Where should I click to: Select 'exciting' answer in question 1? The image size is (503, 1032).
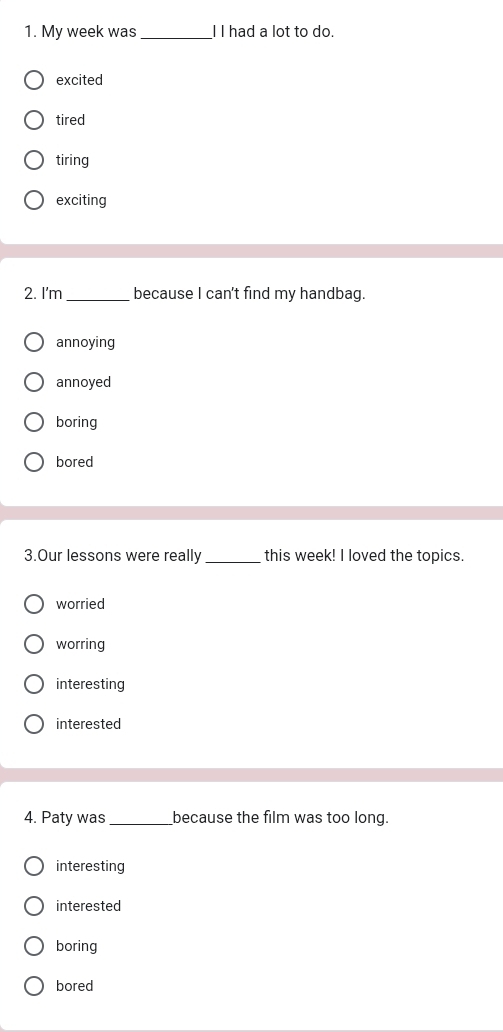[x=34, y=200]
